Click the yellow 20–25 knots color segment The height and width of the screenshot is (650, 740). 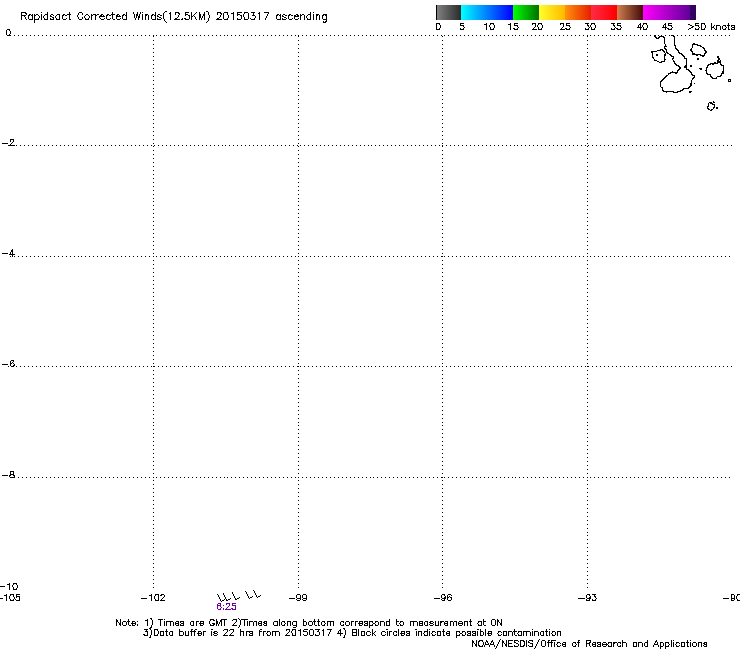click(x=552, y=12)
